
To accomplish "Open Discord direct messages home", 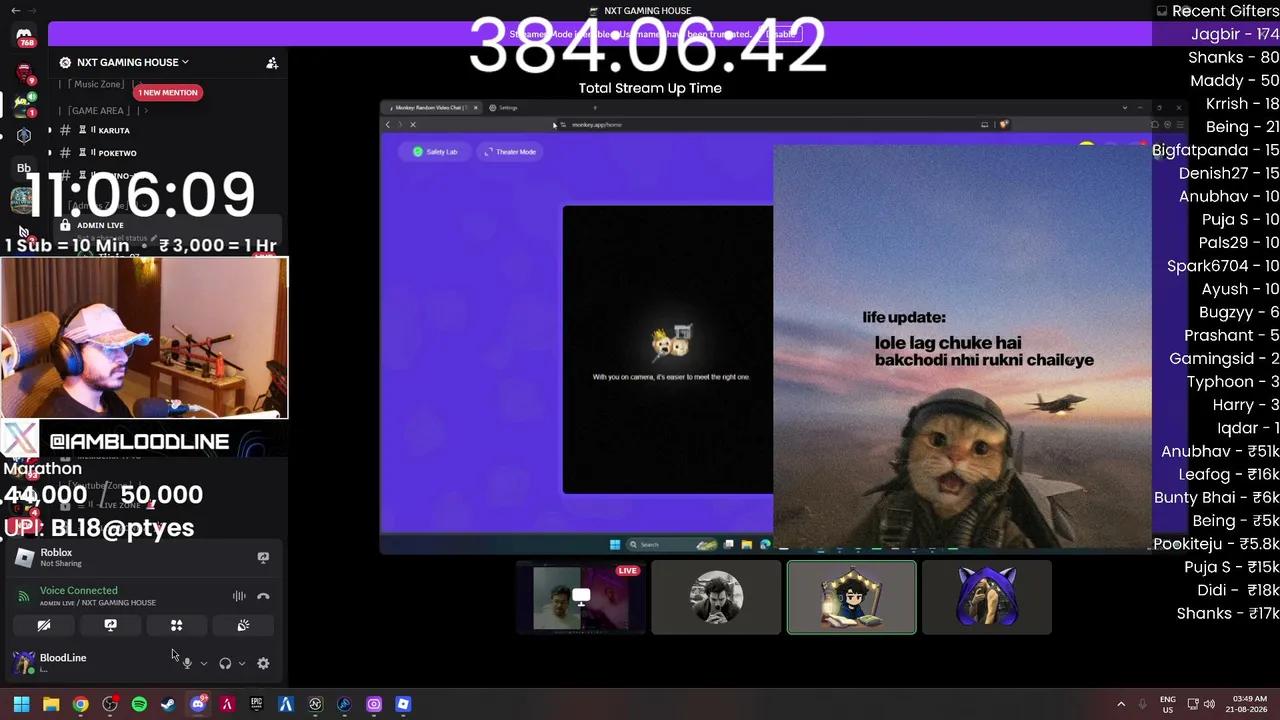I will point(24,36).
